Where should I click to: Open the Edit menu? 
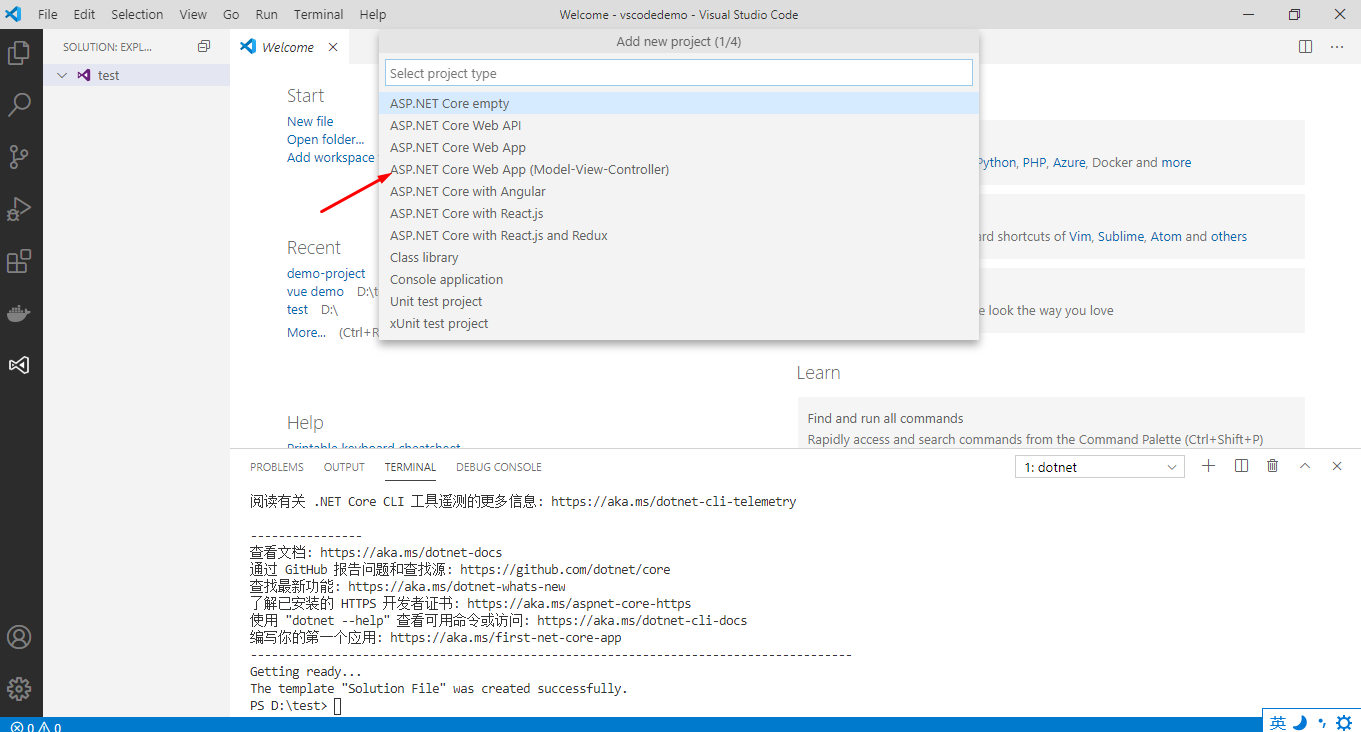tap(84, 14)
